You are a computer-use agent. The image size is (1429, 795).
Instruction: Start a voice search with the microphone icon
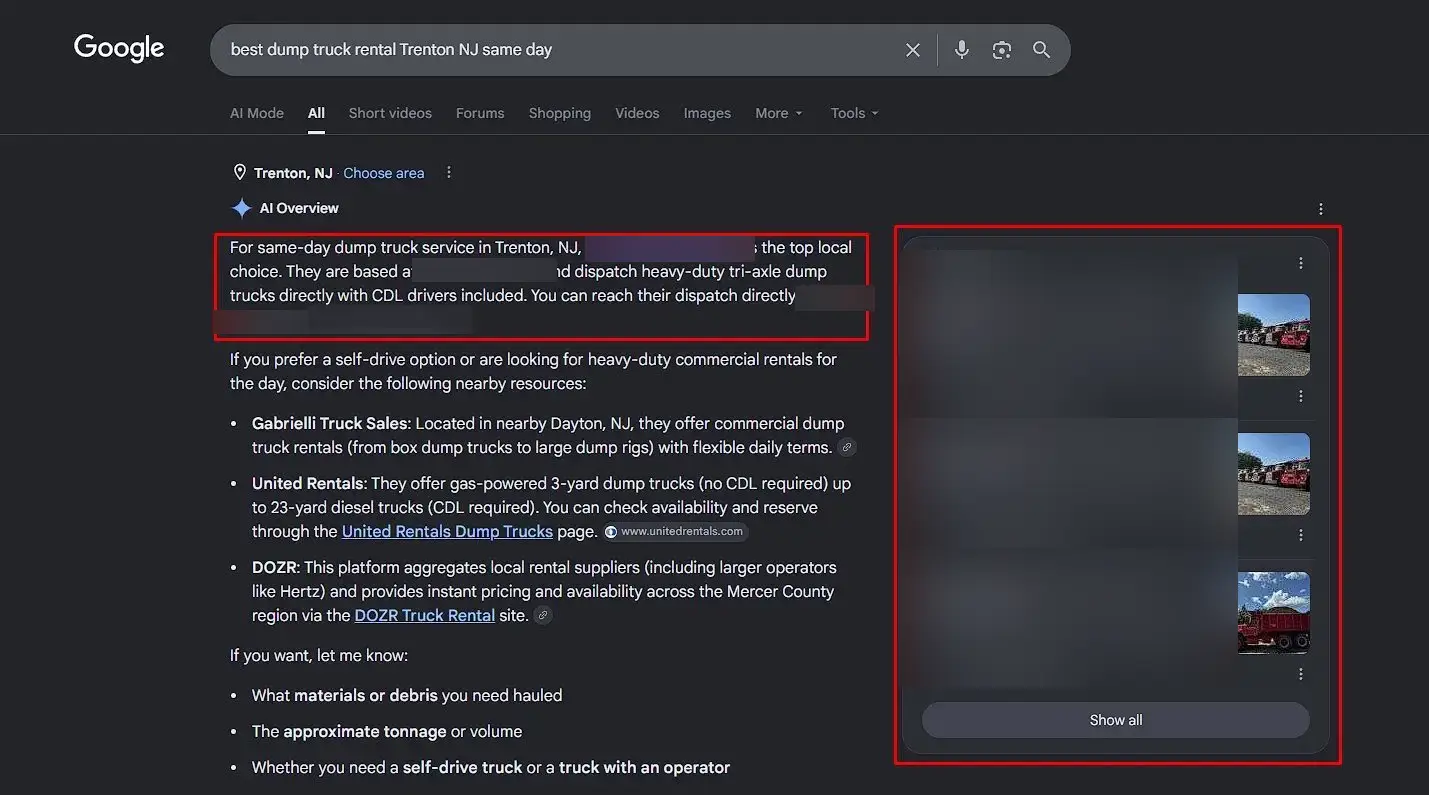[x=962, y=50]
